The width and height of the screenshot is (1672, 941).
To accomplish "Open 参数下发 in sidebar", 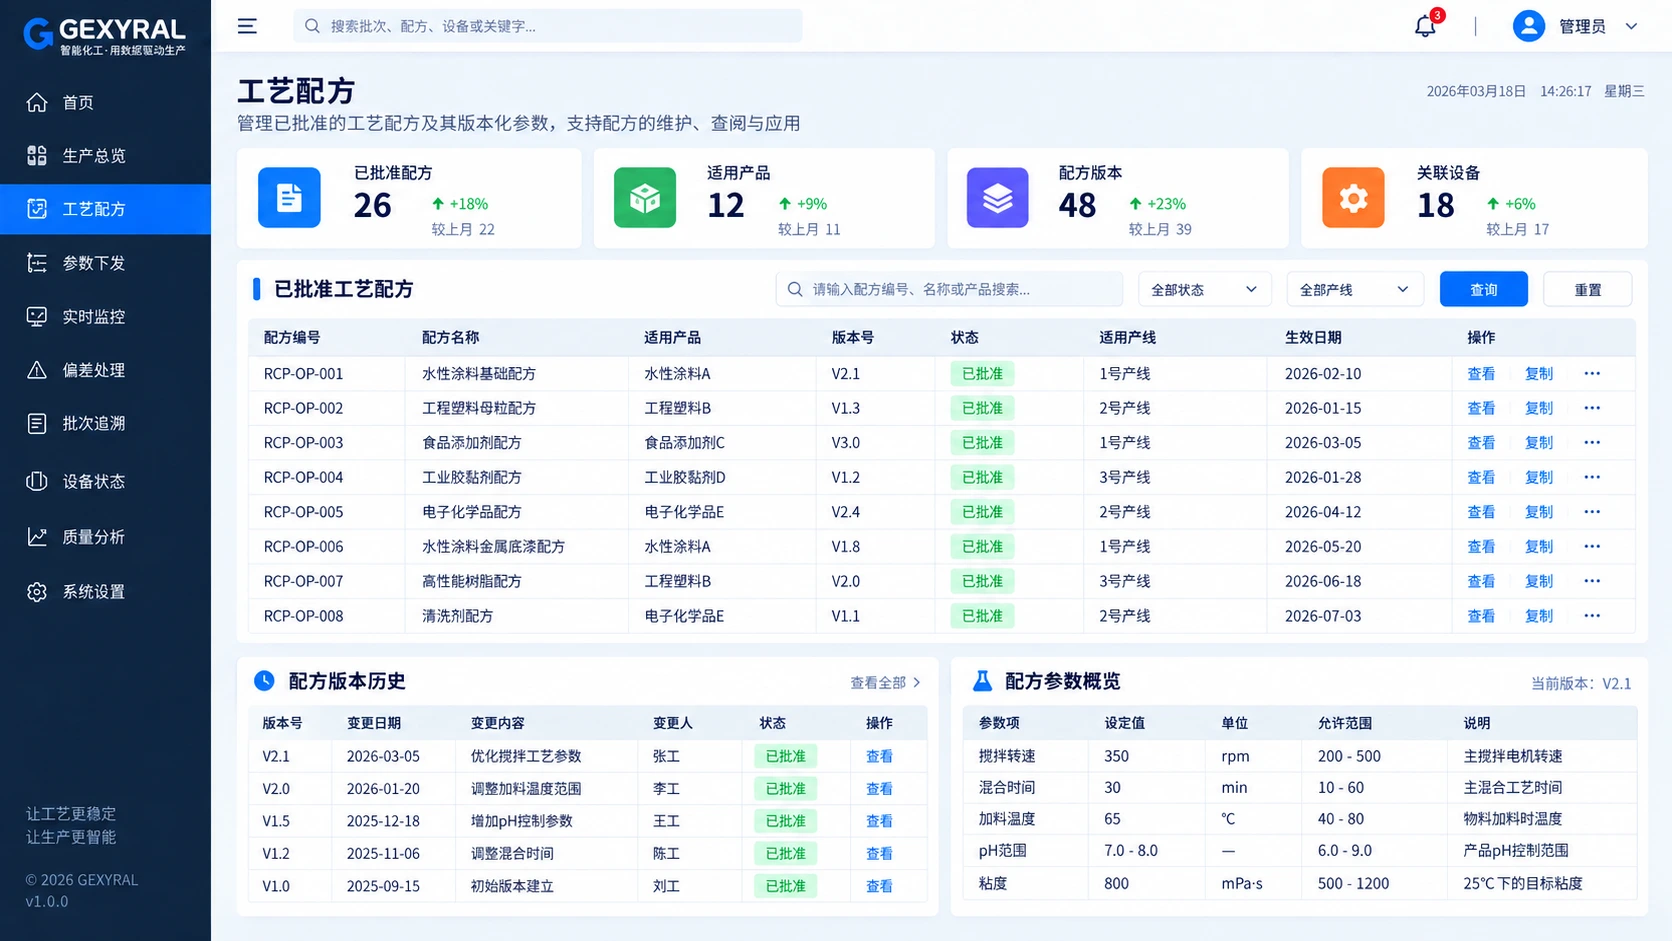I will (105, 263).
